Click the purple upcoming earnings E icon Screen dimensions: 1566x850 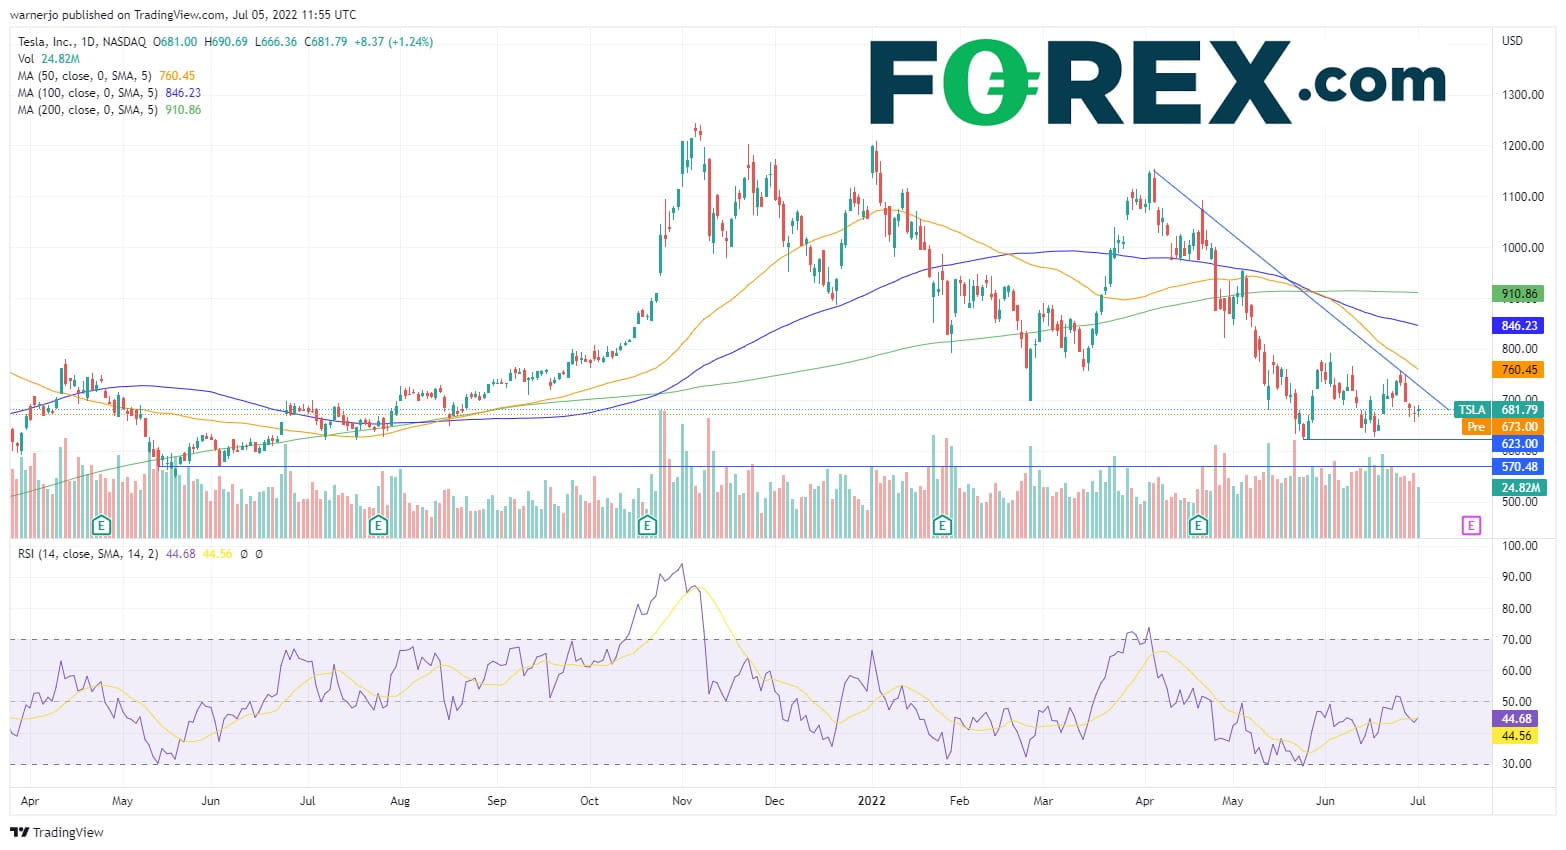tap(1470, 525)
